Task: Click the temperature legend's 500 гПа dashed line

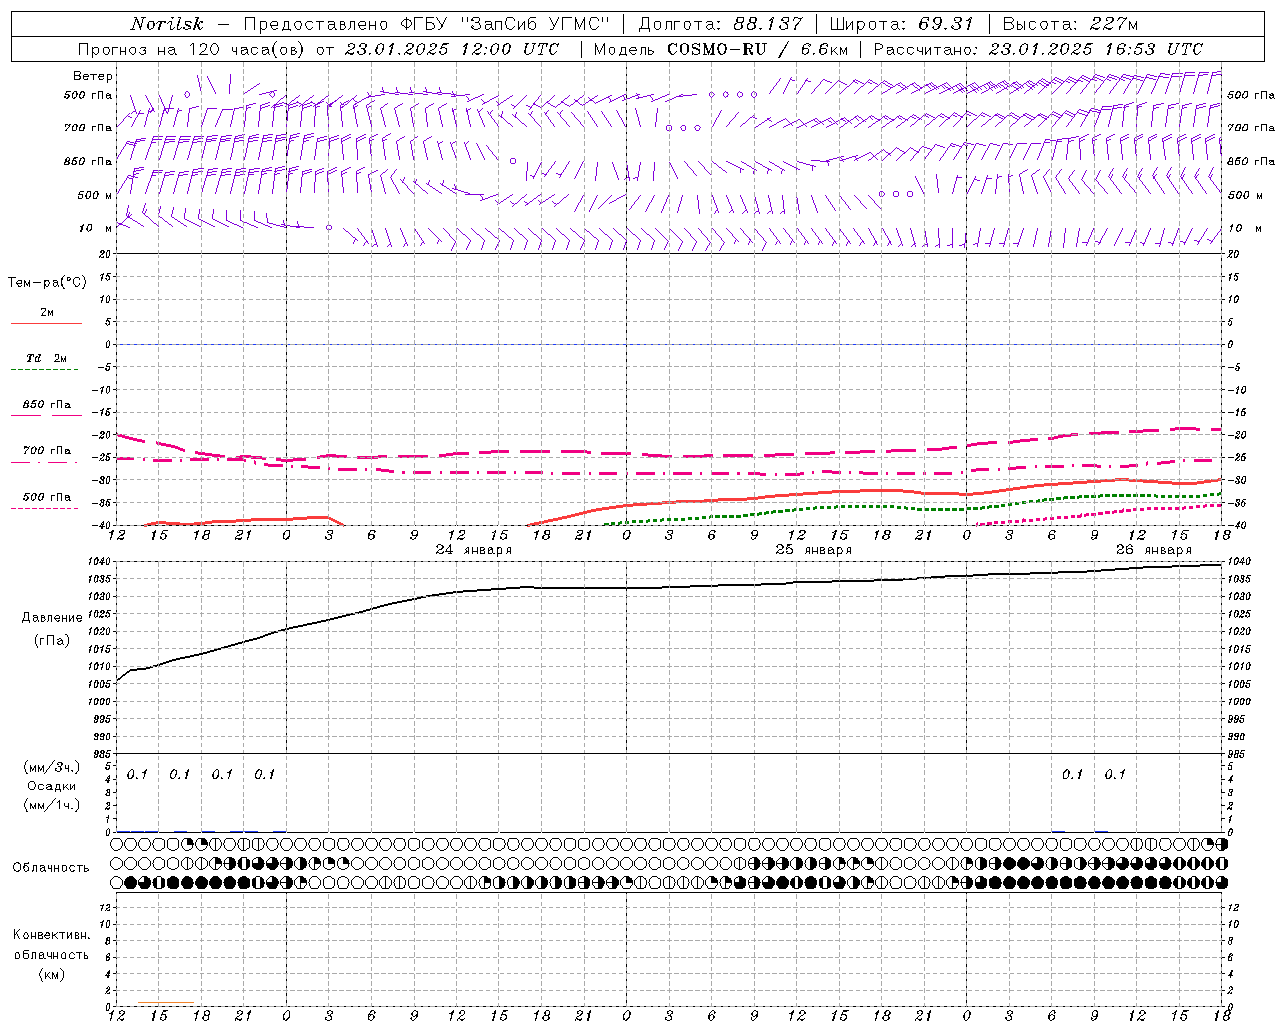Action: (x=45, y=508)
